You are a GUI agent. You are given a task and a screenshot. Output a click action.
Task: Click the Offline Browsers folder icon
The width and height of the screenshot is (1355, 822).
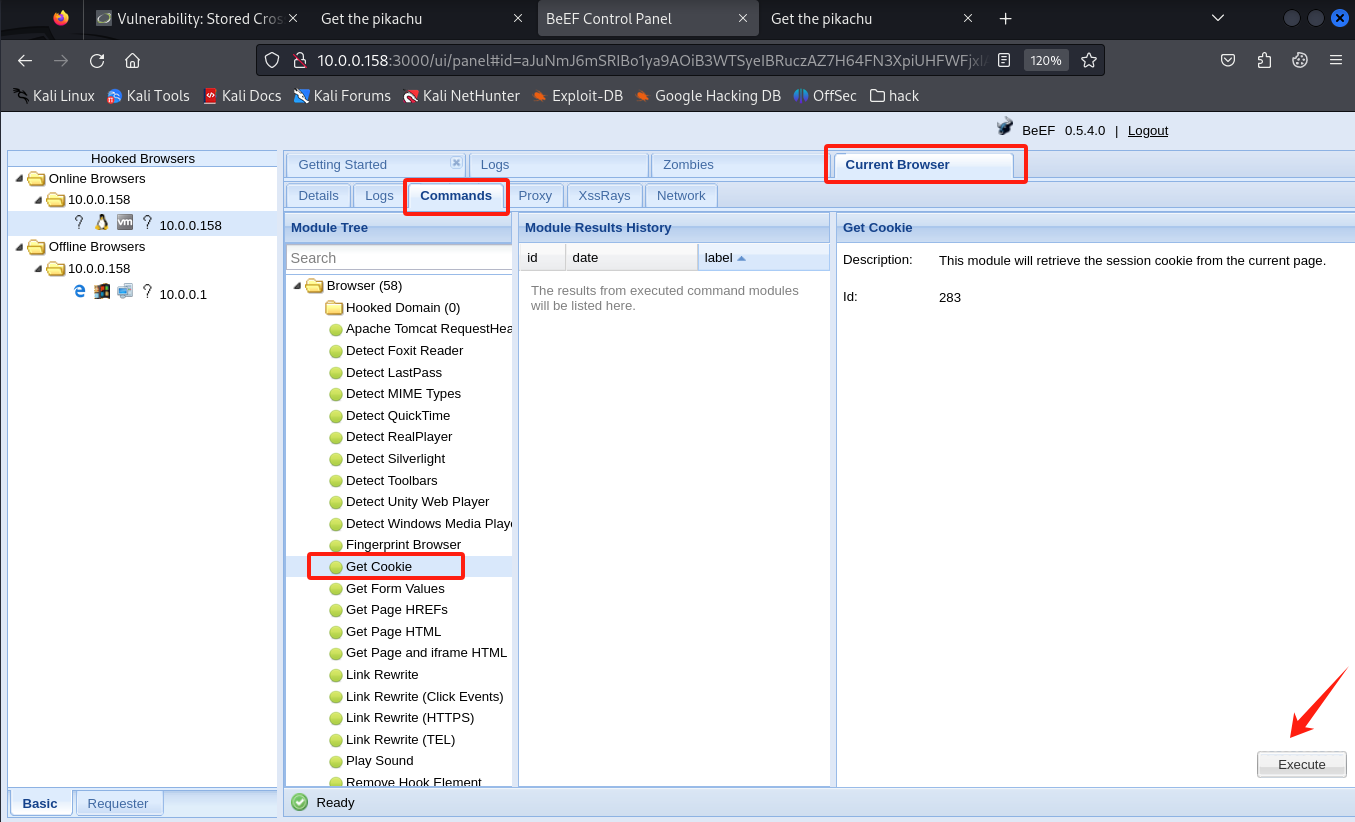tap(37, 247)
